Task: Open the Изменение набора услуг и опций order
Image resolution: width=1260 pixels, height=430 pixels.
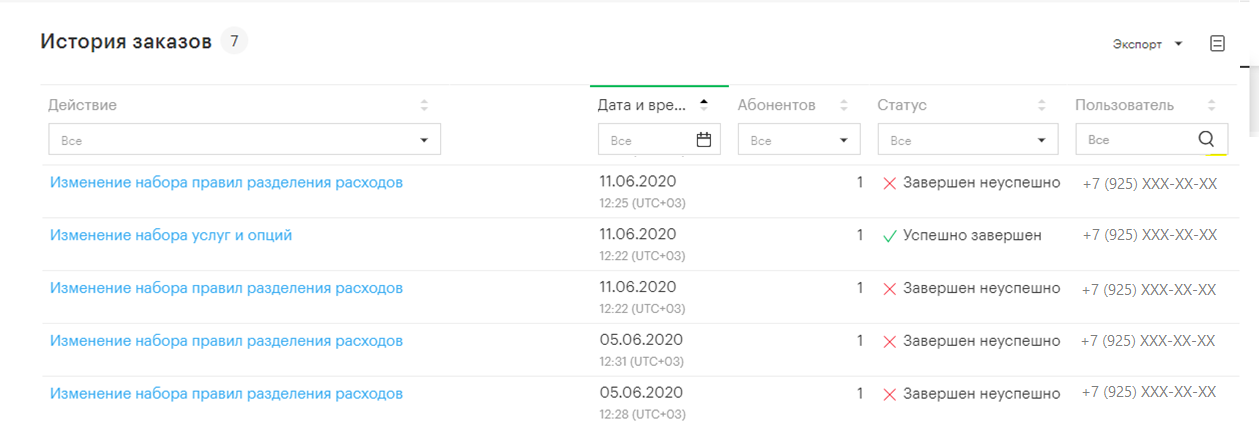Action: [171, 235]
